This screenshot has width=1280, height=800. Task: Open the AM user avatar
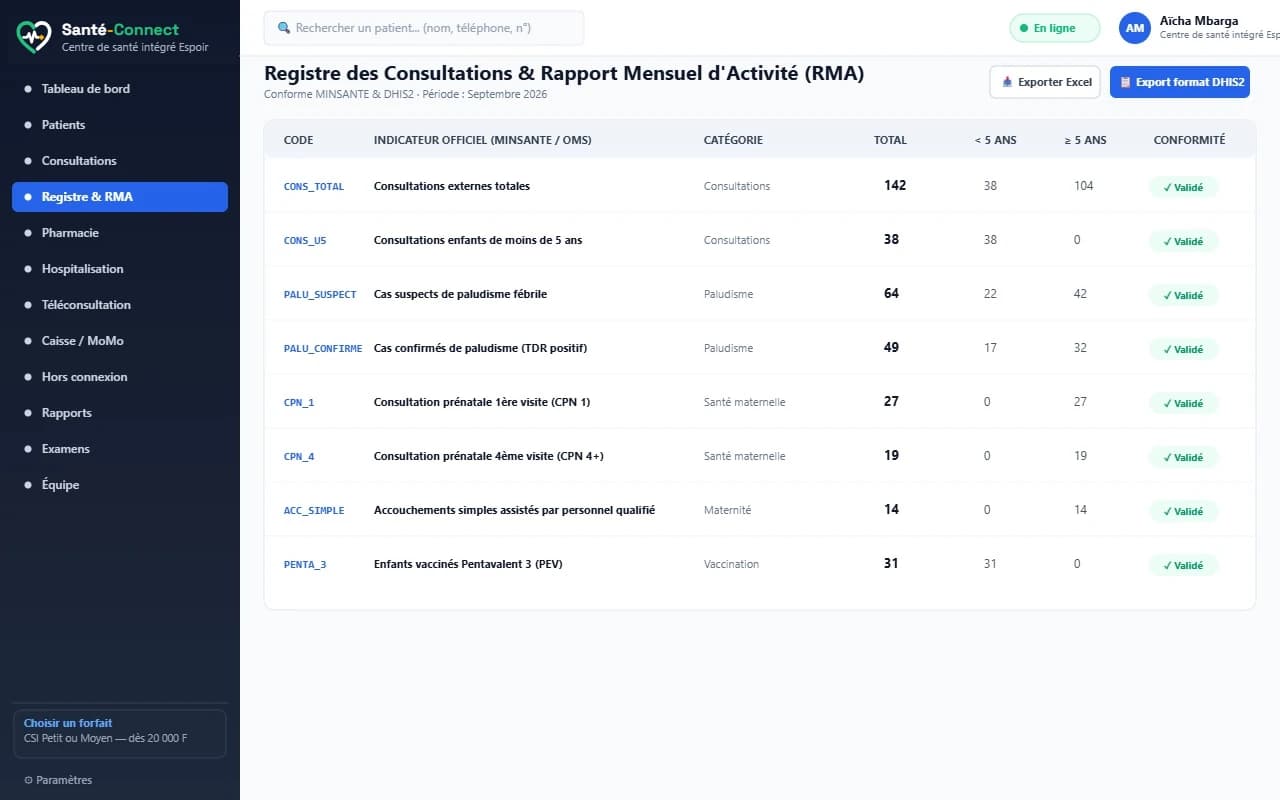click(x=1135, y=28)
